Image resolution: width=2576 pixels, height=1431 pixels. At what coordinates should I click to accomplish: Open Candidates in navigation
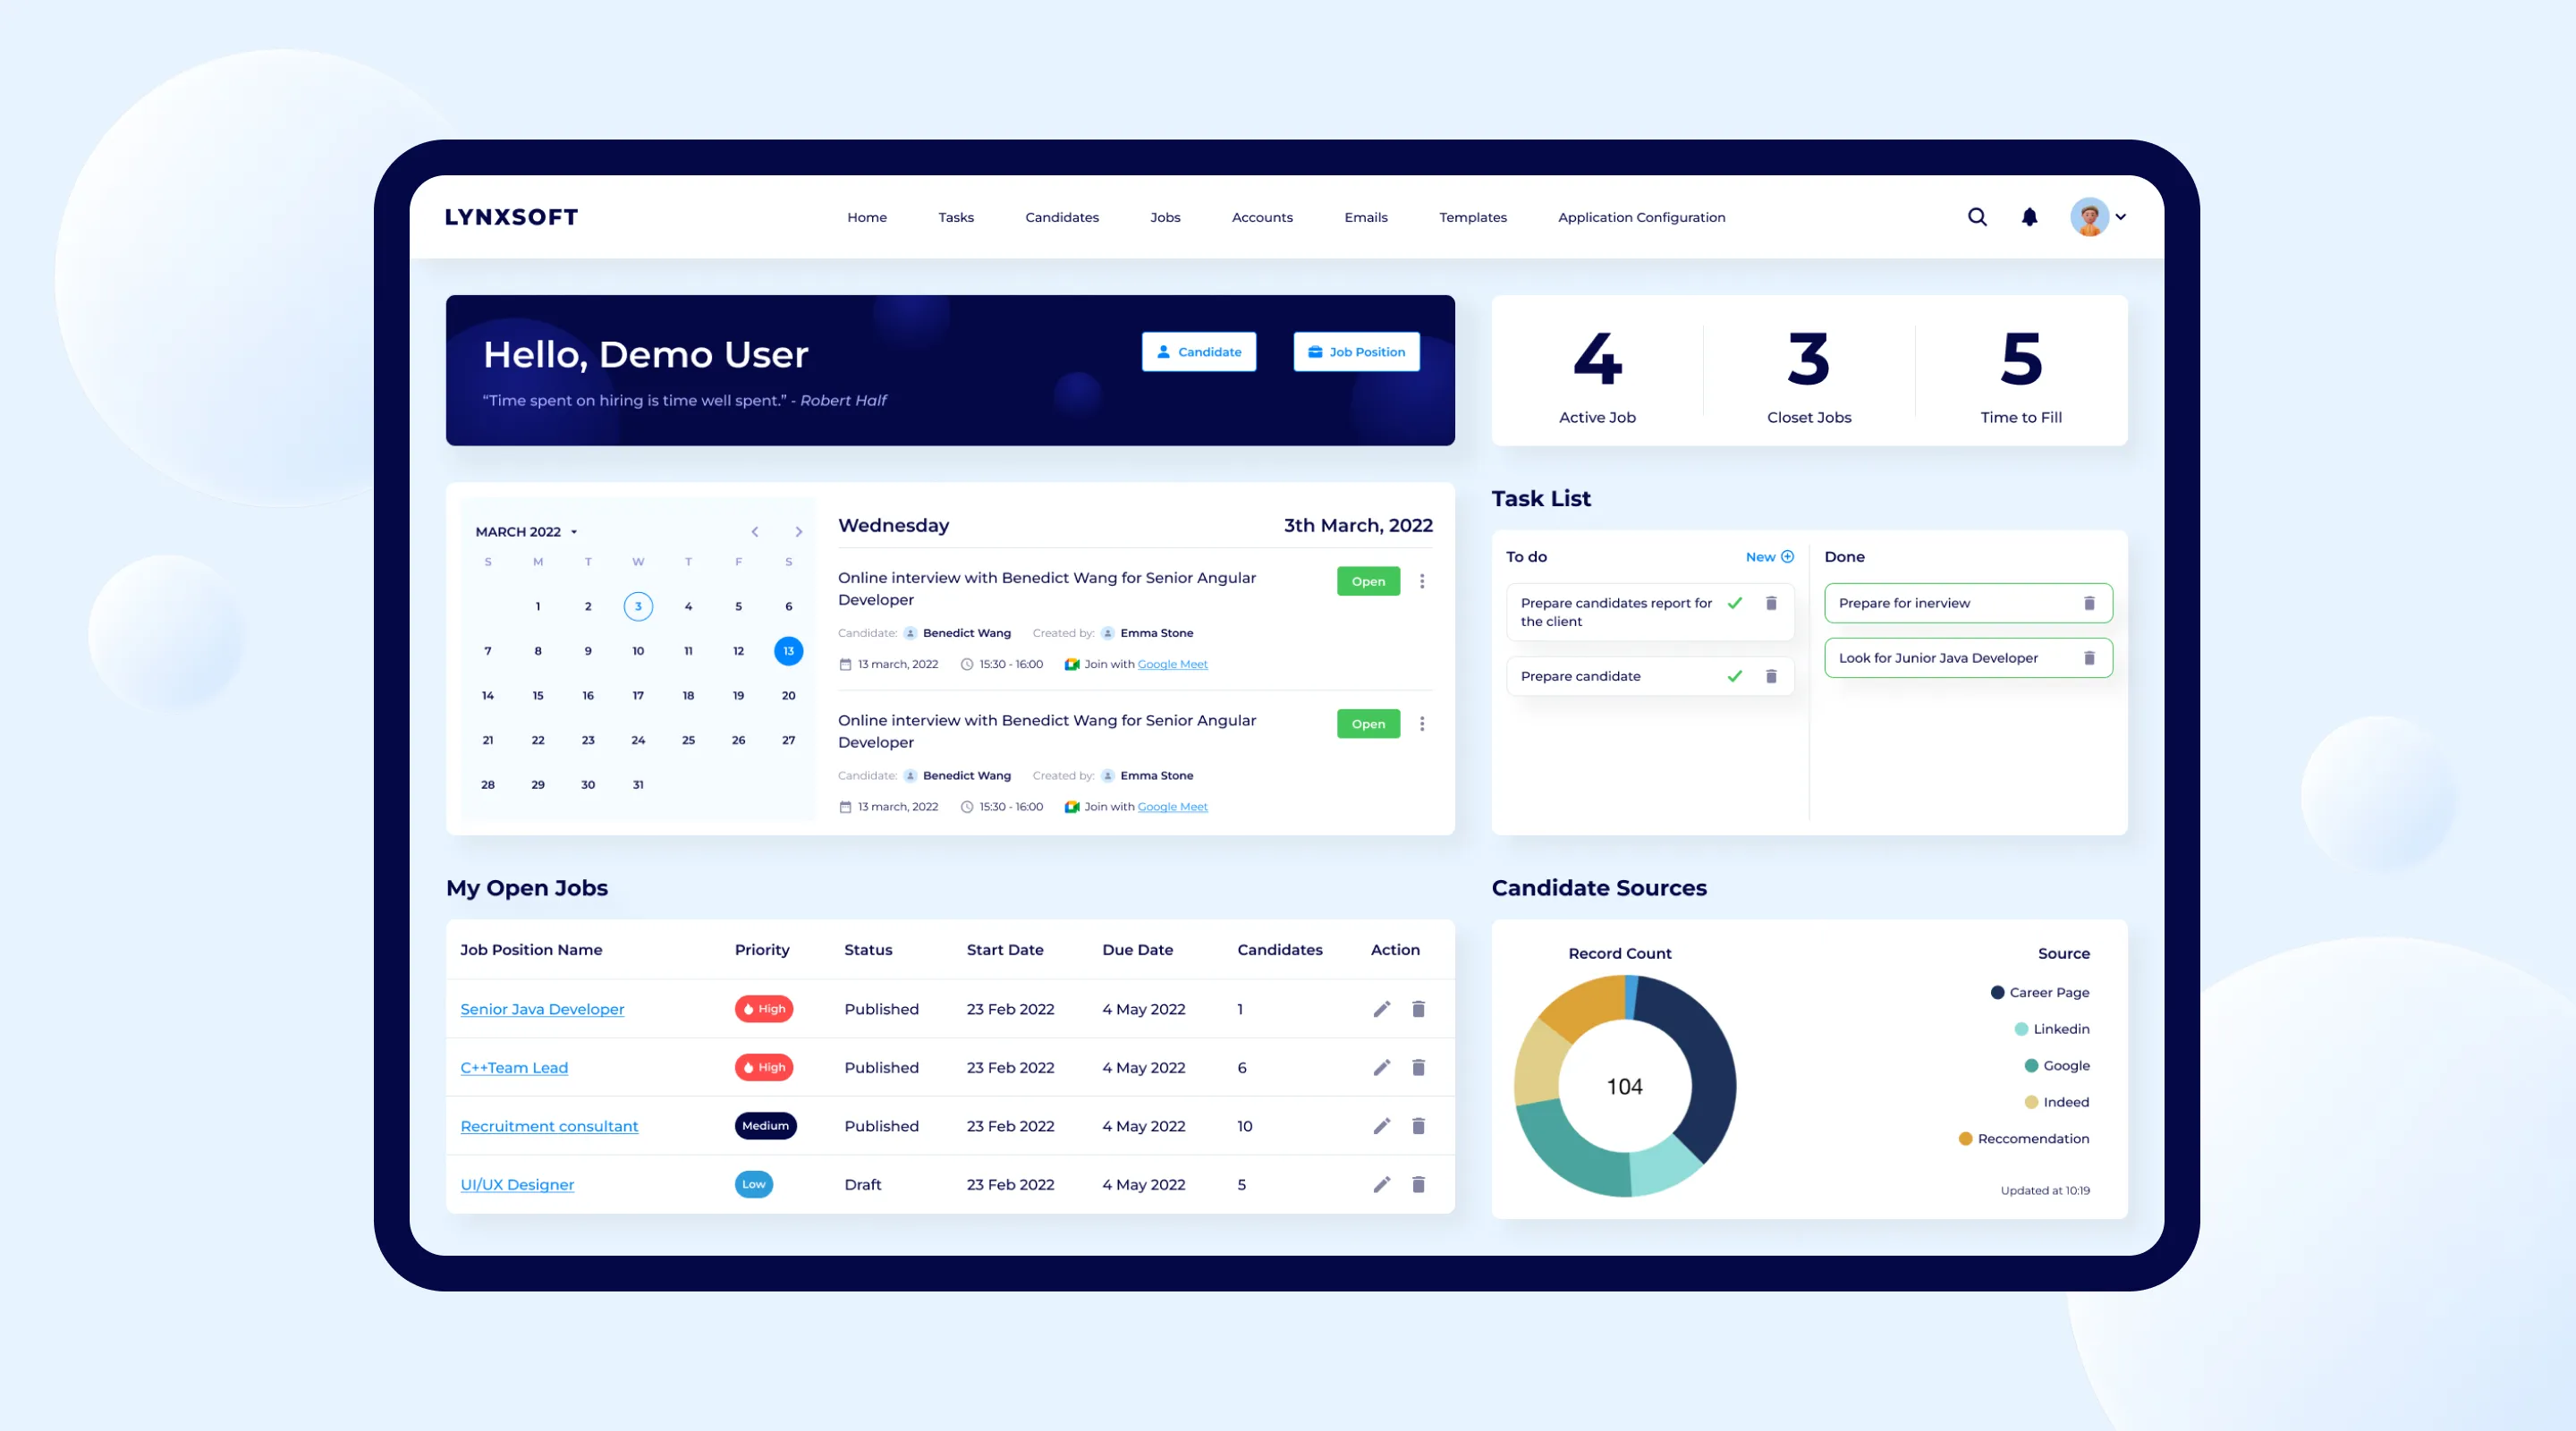tap(1062, 217)
